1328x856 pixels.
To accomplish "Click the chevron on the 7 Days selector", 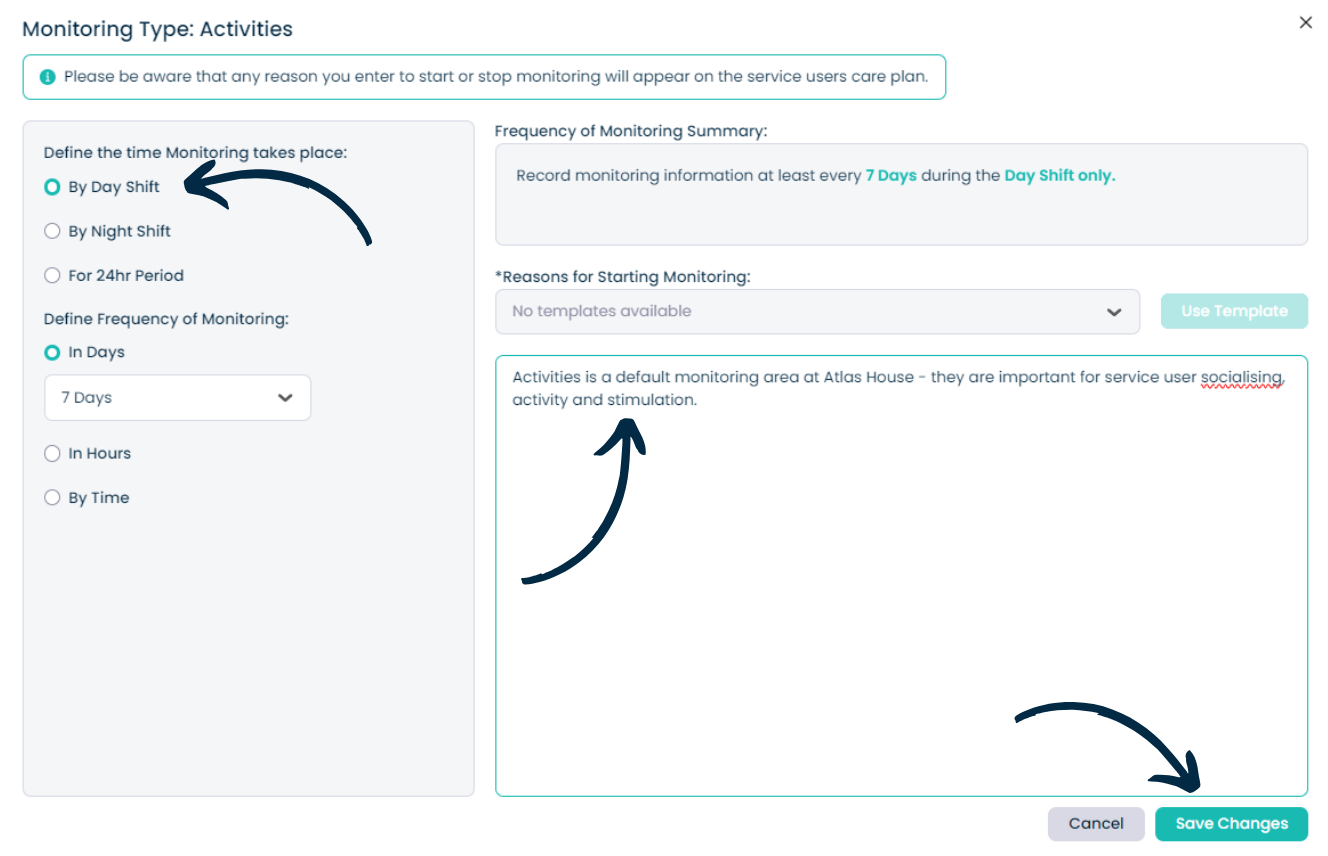I will tap(285, 397).
